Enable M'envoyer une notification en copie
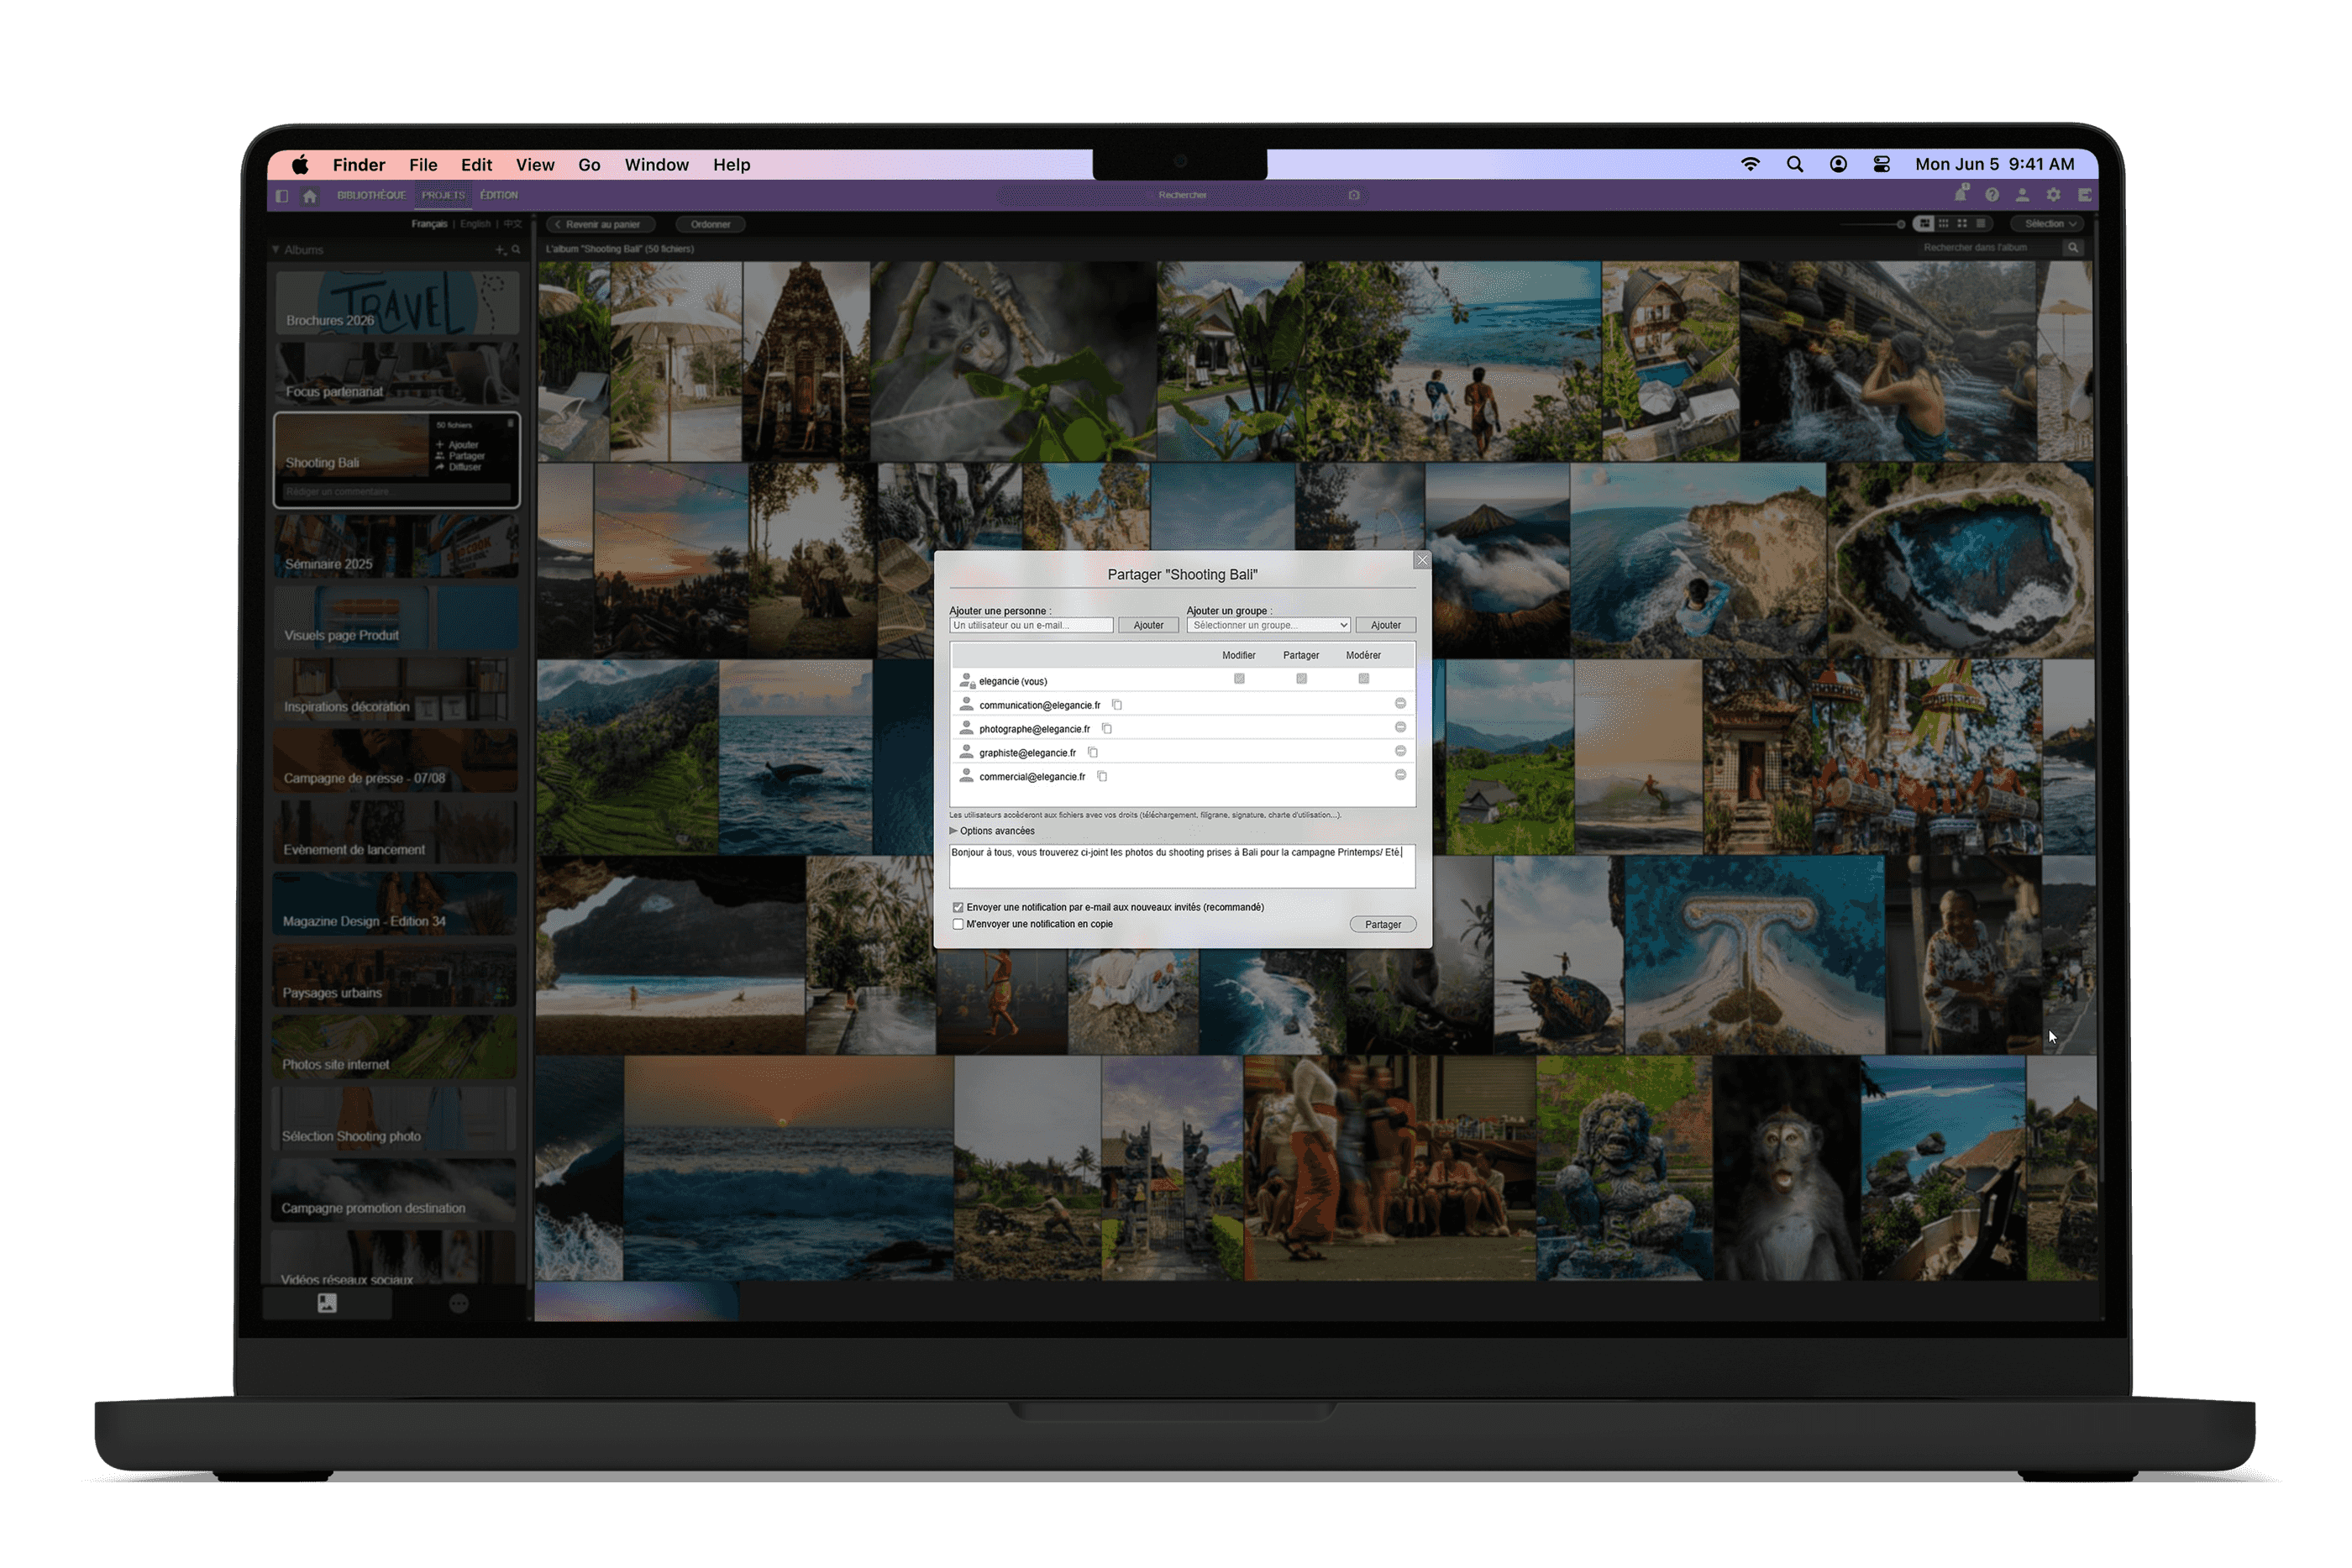 958,925
